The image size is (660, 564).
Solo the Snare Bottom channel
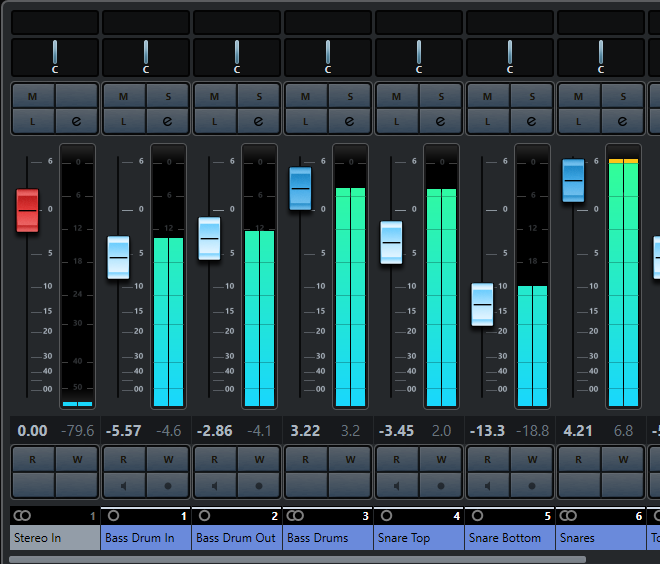(x=531, y=96)
